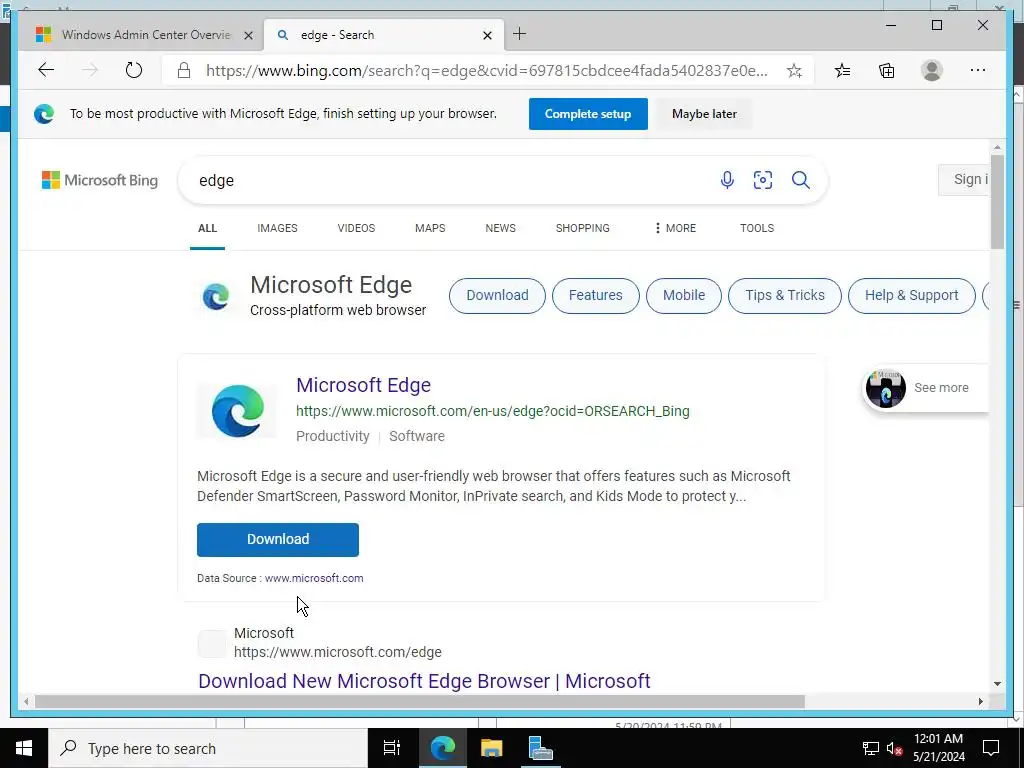
Task: Switch to VIDEOS search results
Action: click(356, 228)
